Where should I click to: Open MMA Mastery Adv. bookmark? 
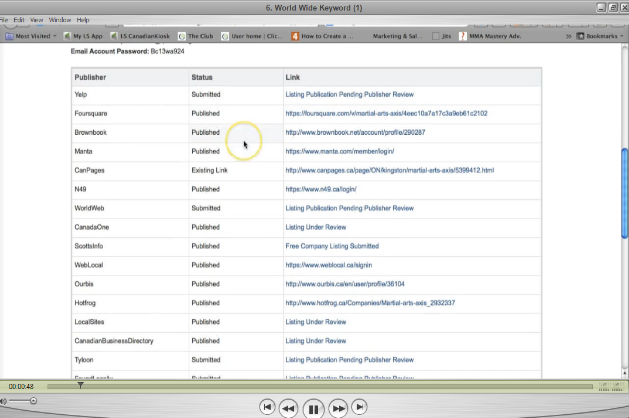click(490, 36)
